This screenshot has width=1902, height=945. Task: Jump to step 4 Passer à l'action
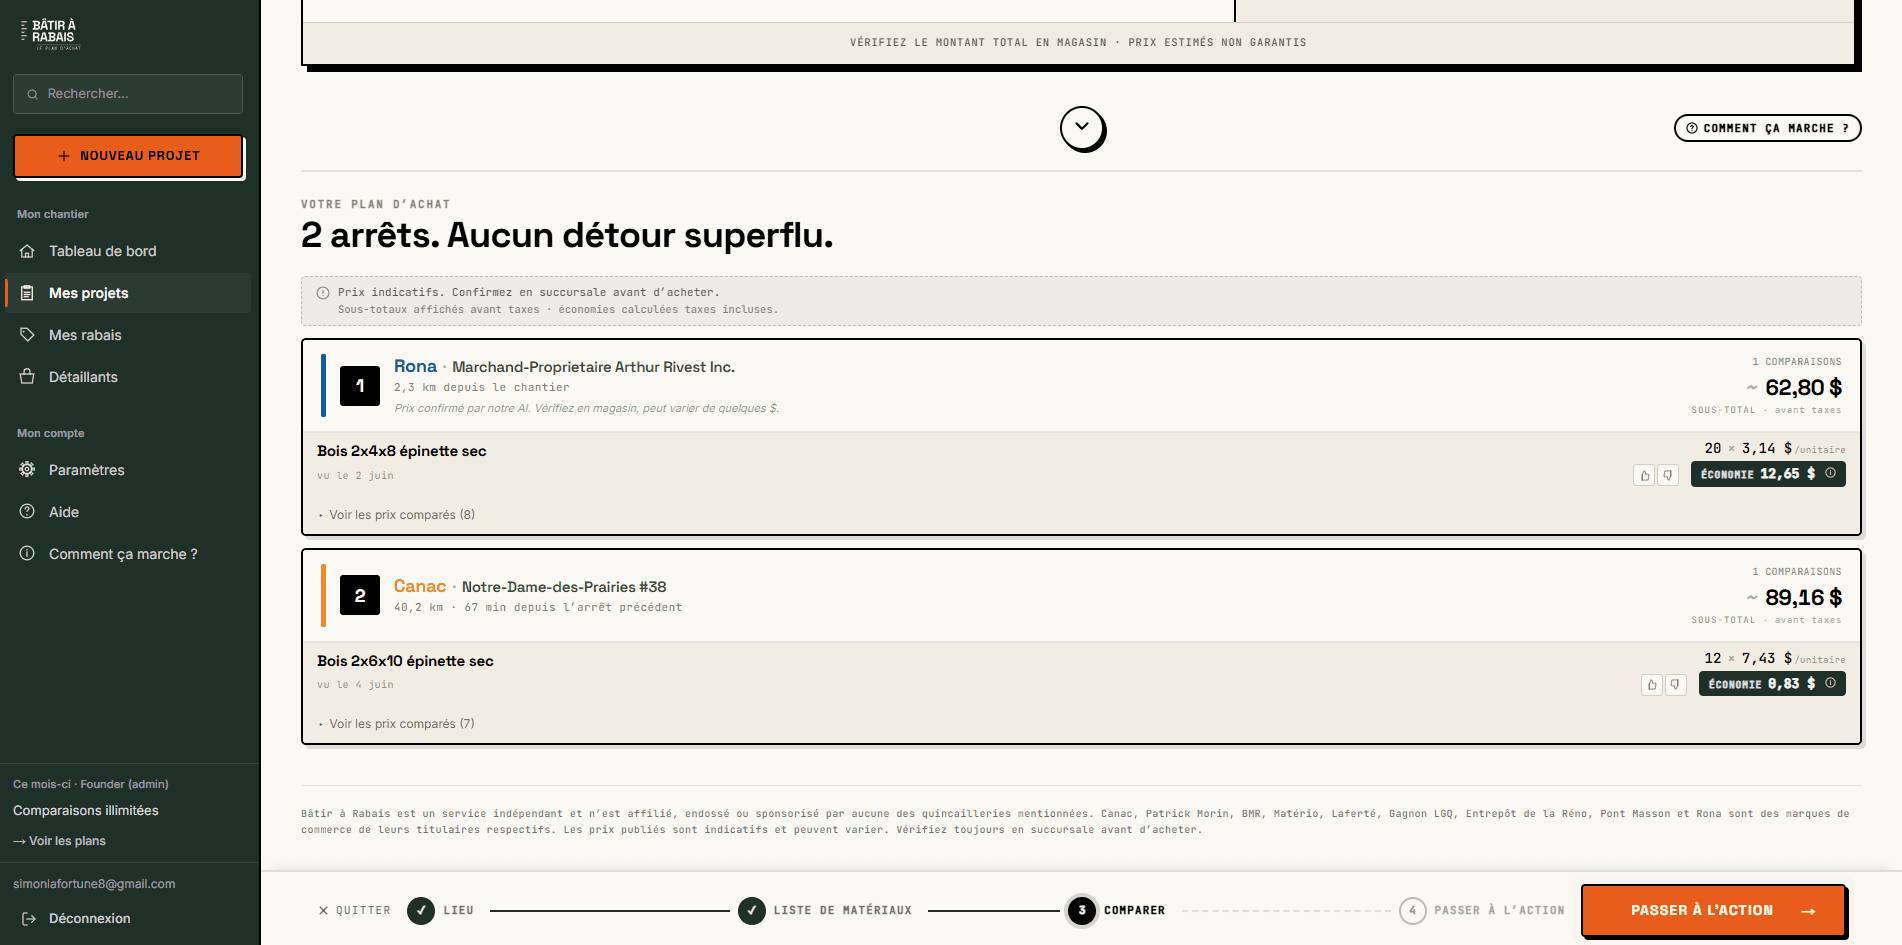click(1482, 911)
